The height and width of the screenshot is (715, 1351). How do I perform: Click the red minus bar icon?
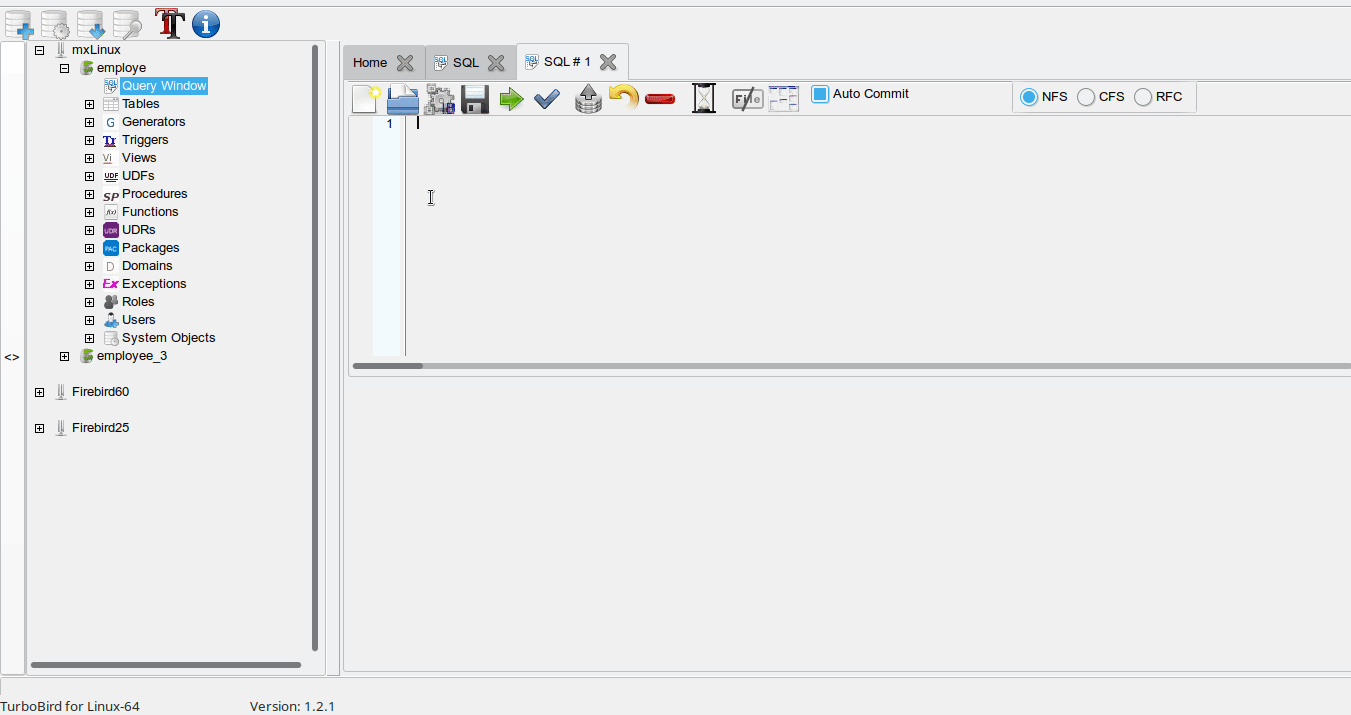(x=660, y=99)
